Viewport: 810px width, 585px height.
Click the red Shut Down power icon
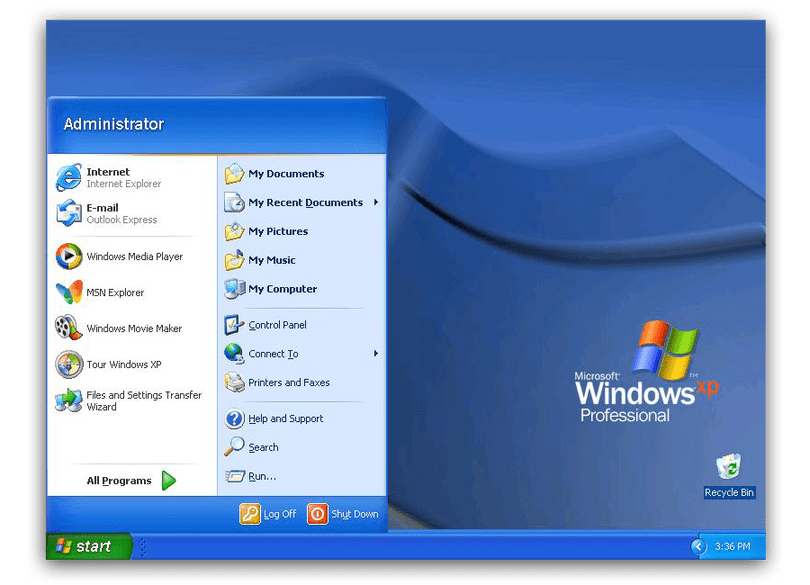[318, 514]
